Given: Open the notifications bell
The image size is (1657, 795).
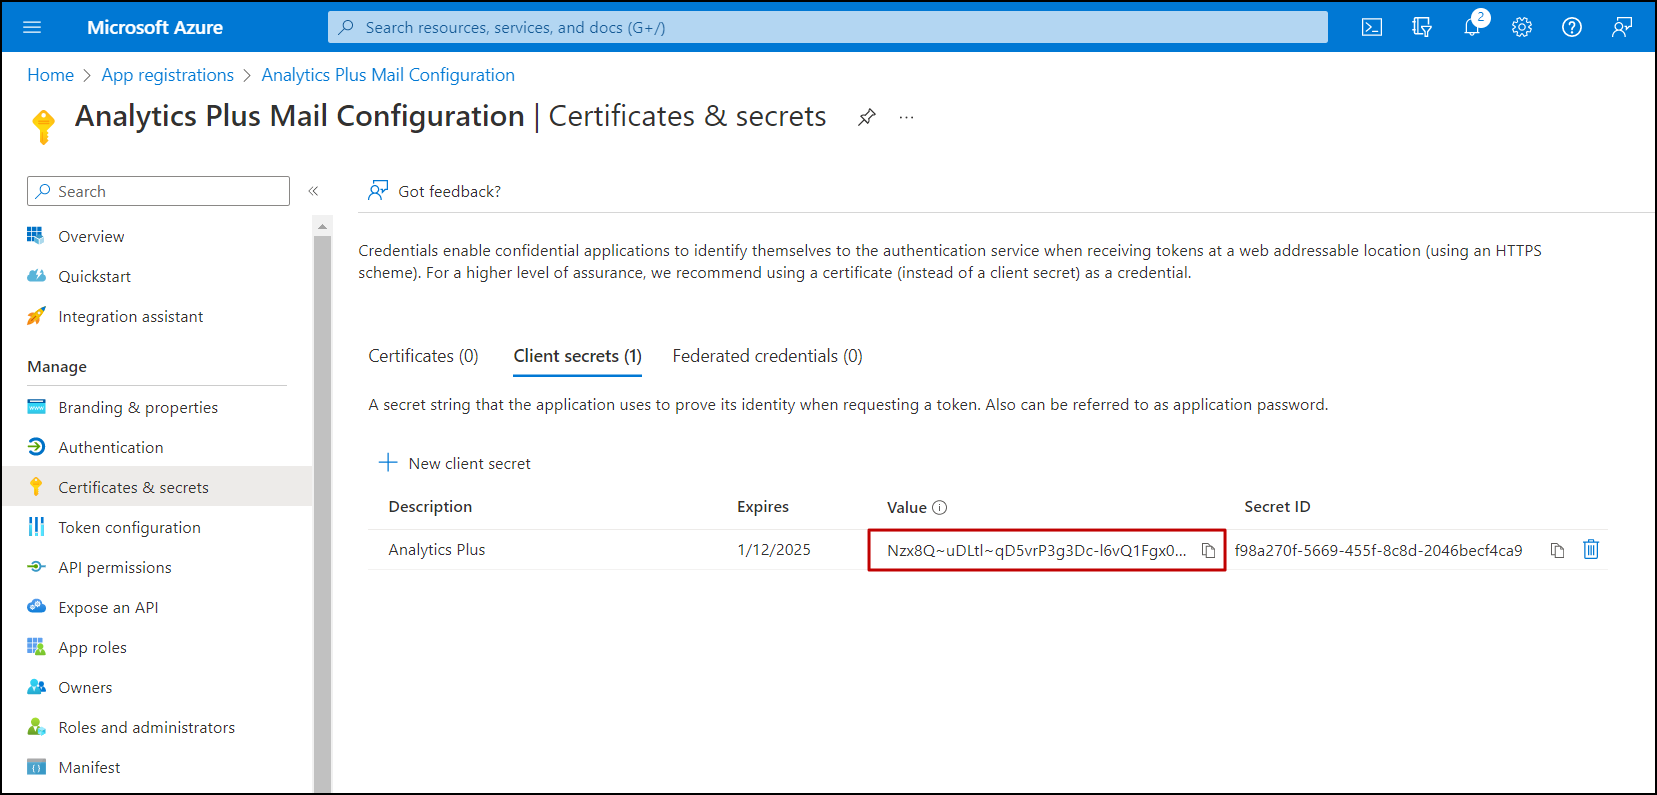Looking at the screenshot, I should click(1472, 27).
